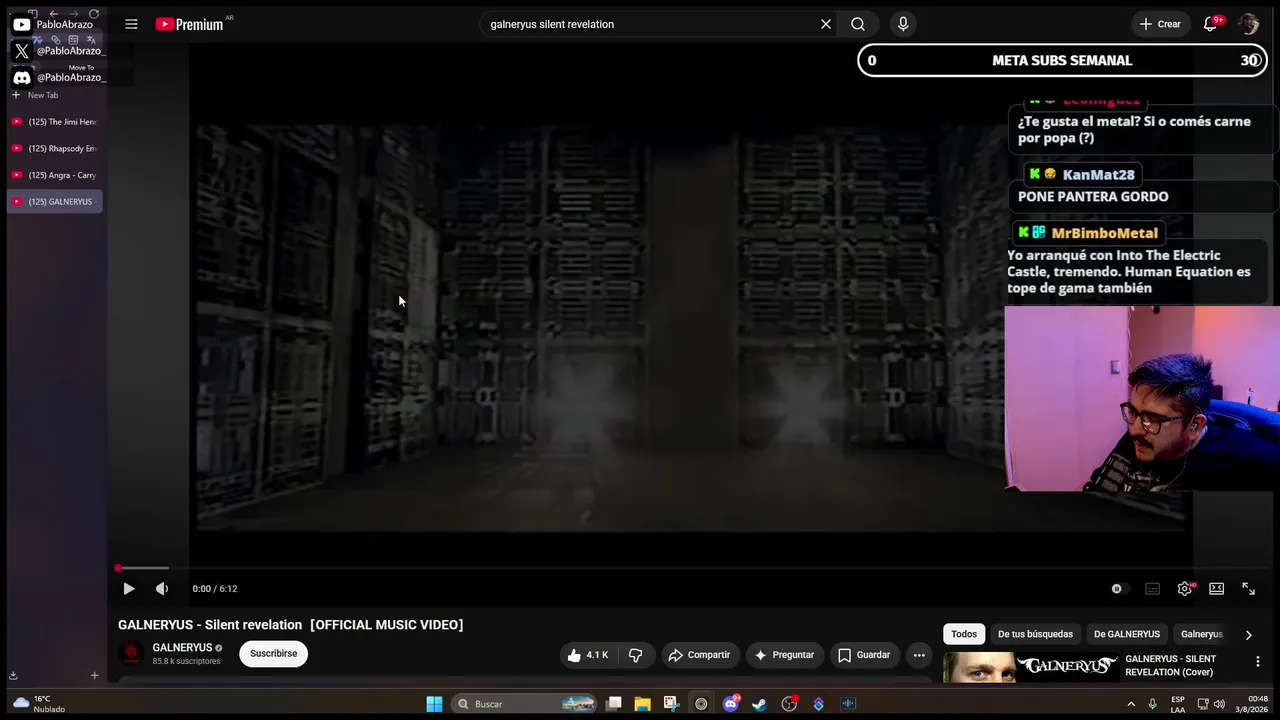Switch to the Rhapsody tab
Viewport: 1280px width, 720px height.
coord(55,149)
